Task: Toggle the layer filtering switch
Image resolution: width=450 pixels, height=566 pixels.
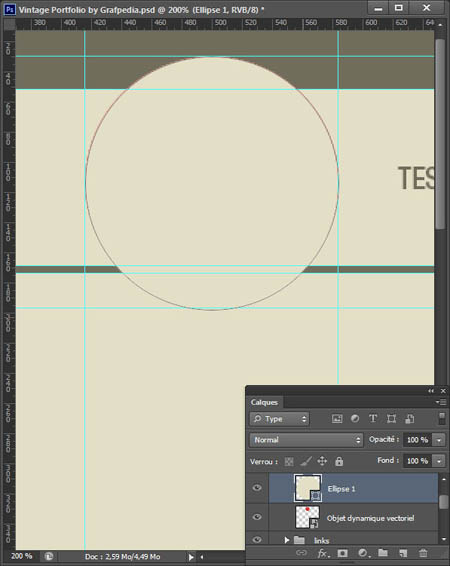Action: [442, 418]
